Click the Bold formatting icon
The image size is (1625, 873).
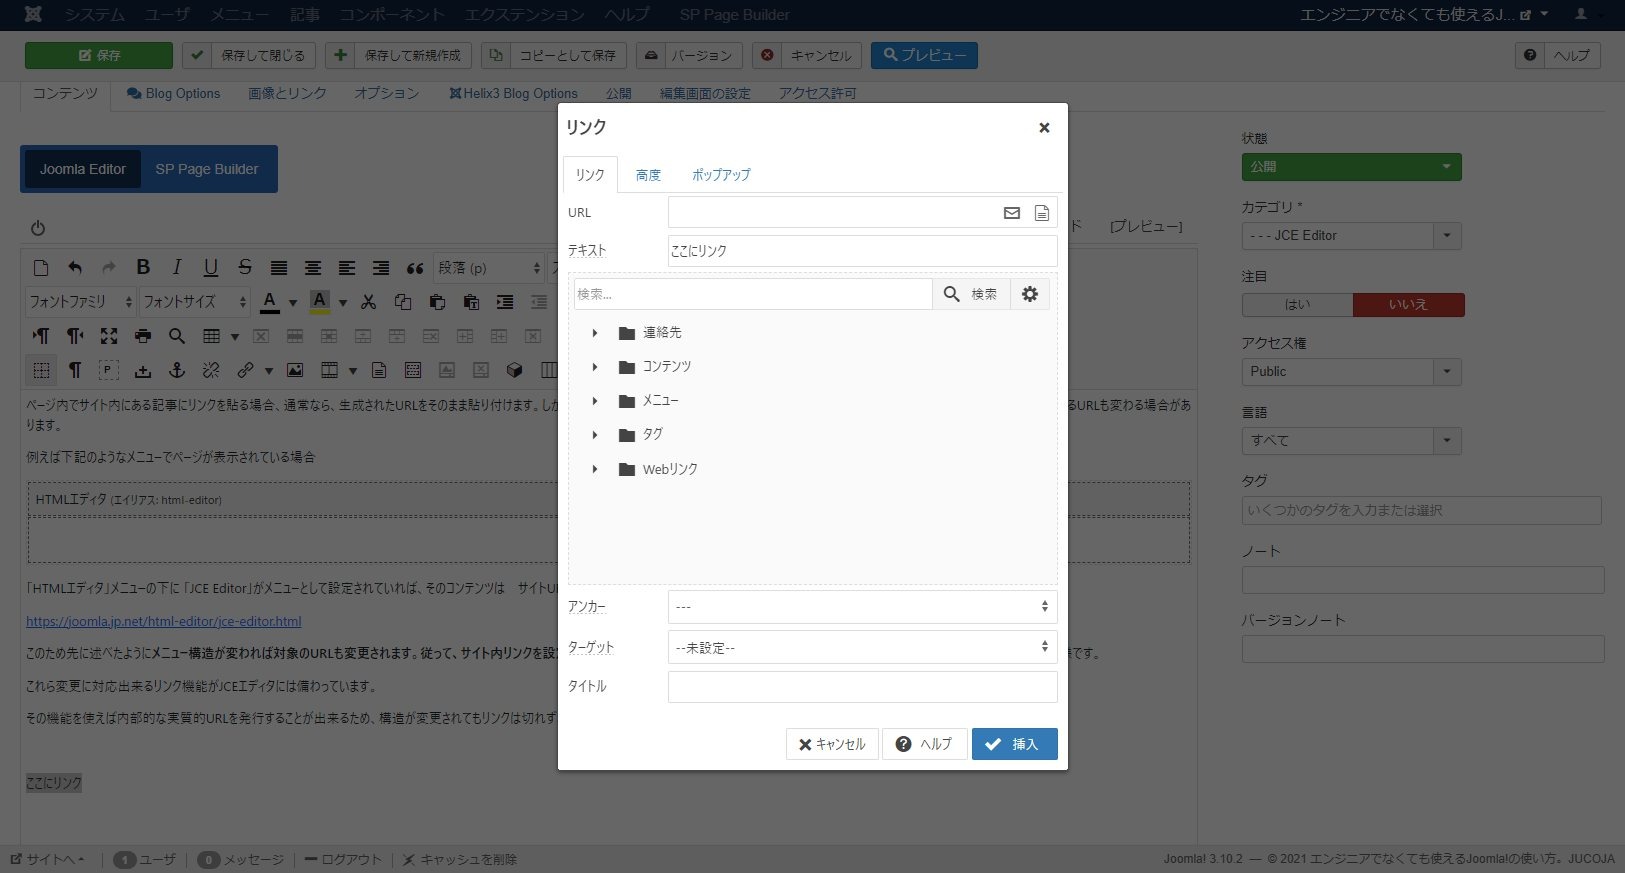click(x=143, y=267)
